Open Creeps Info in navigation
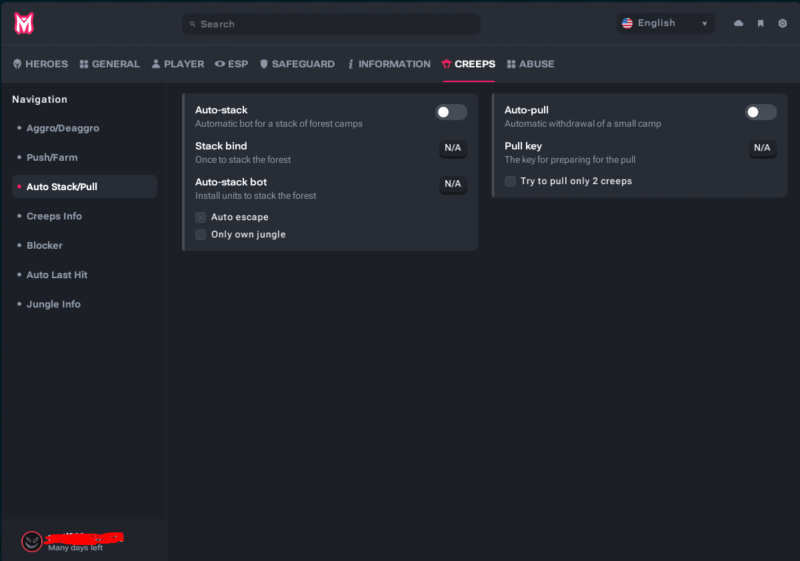 (x=84, y=216)
